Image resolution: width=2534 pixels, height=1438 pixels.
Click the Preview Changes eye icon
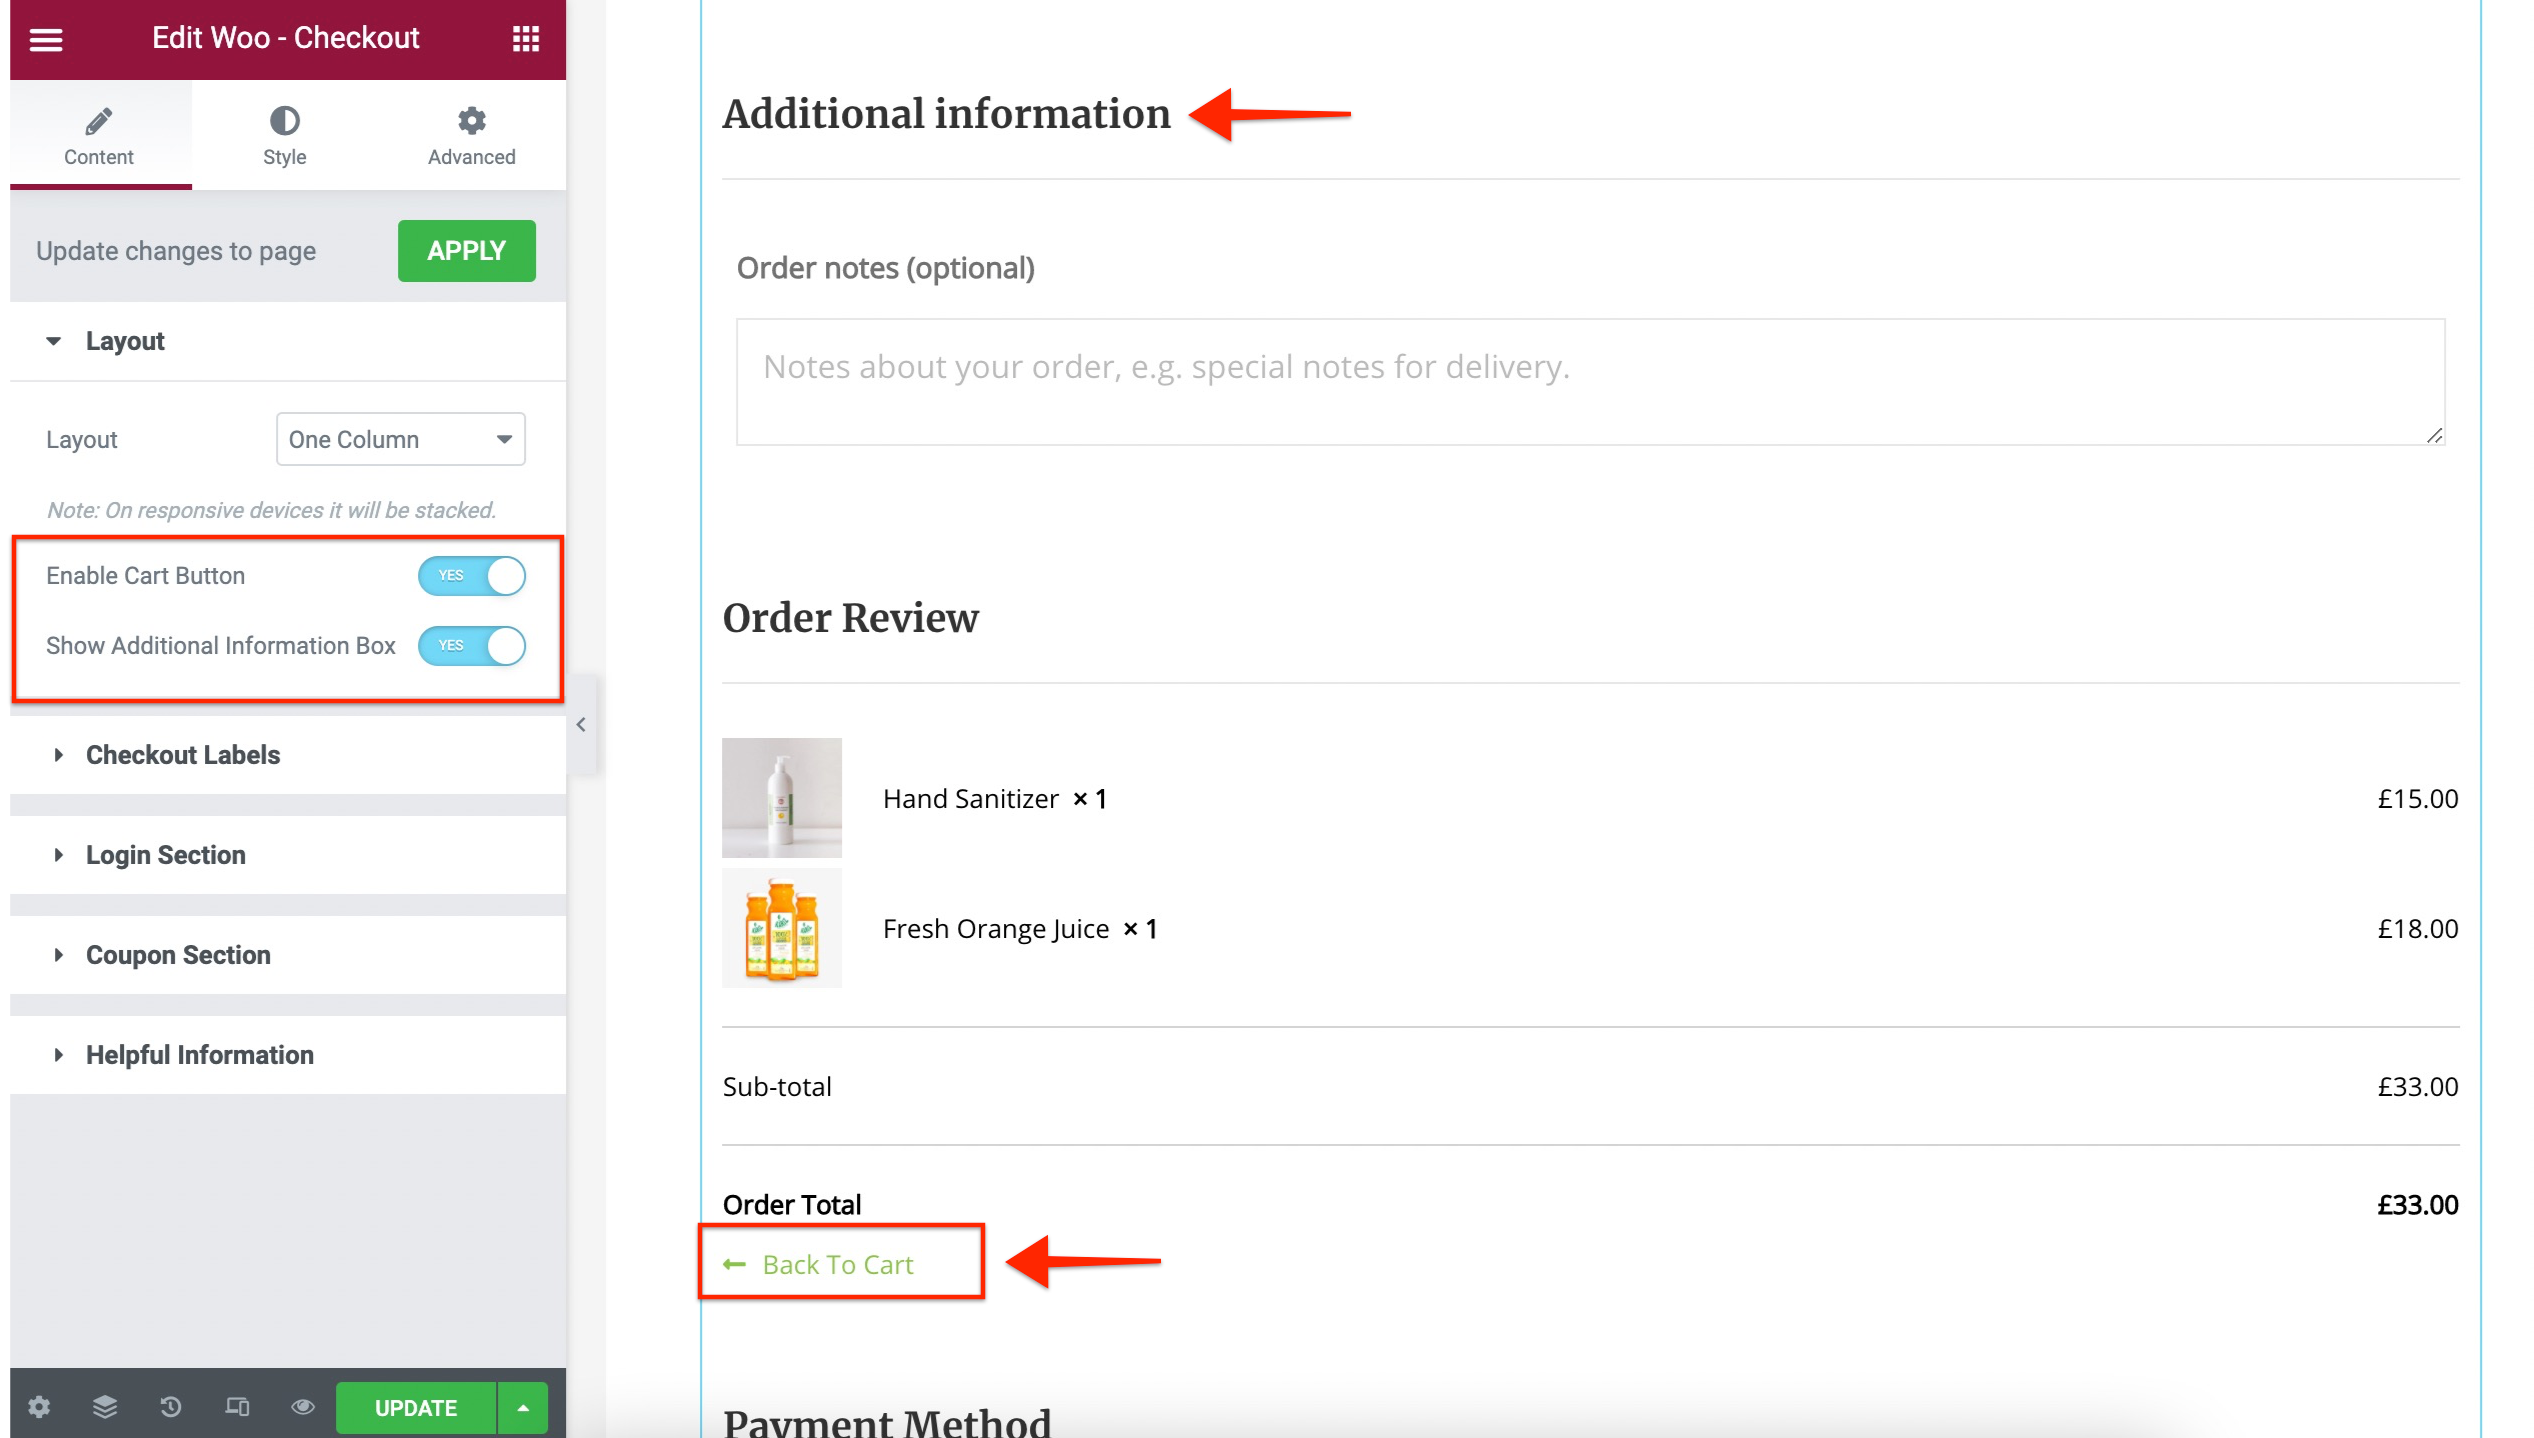coord(303,1407)
